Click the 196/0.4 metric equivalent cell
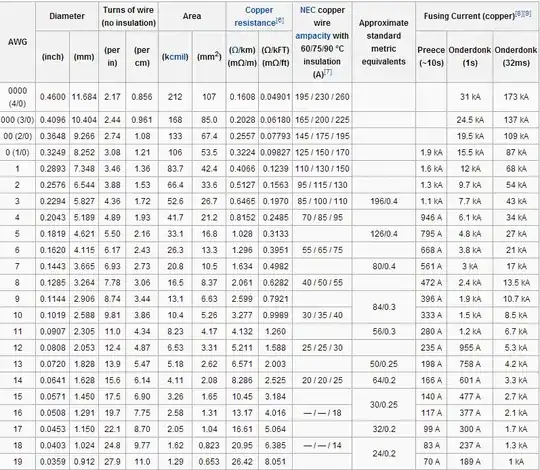Screen dimensions: 540x470 pyautogui.click(x=384, y=201)
